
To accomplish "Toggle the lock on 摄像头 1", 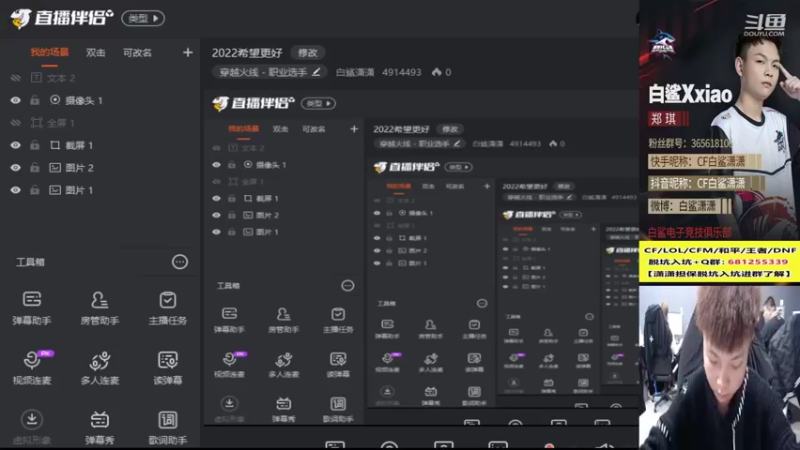I will [x=34, y=100].
